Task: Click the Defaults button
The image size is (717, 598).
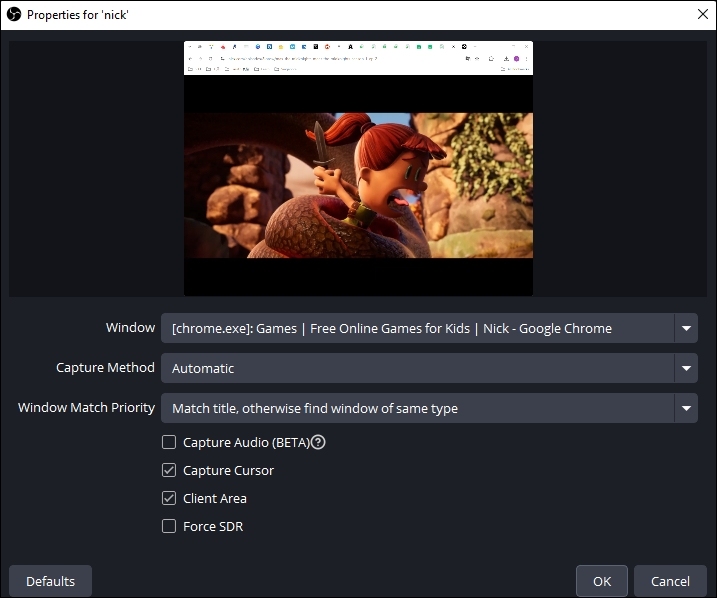Action: (x=50, y=581)
